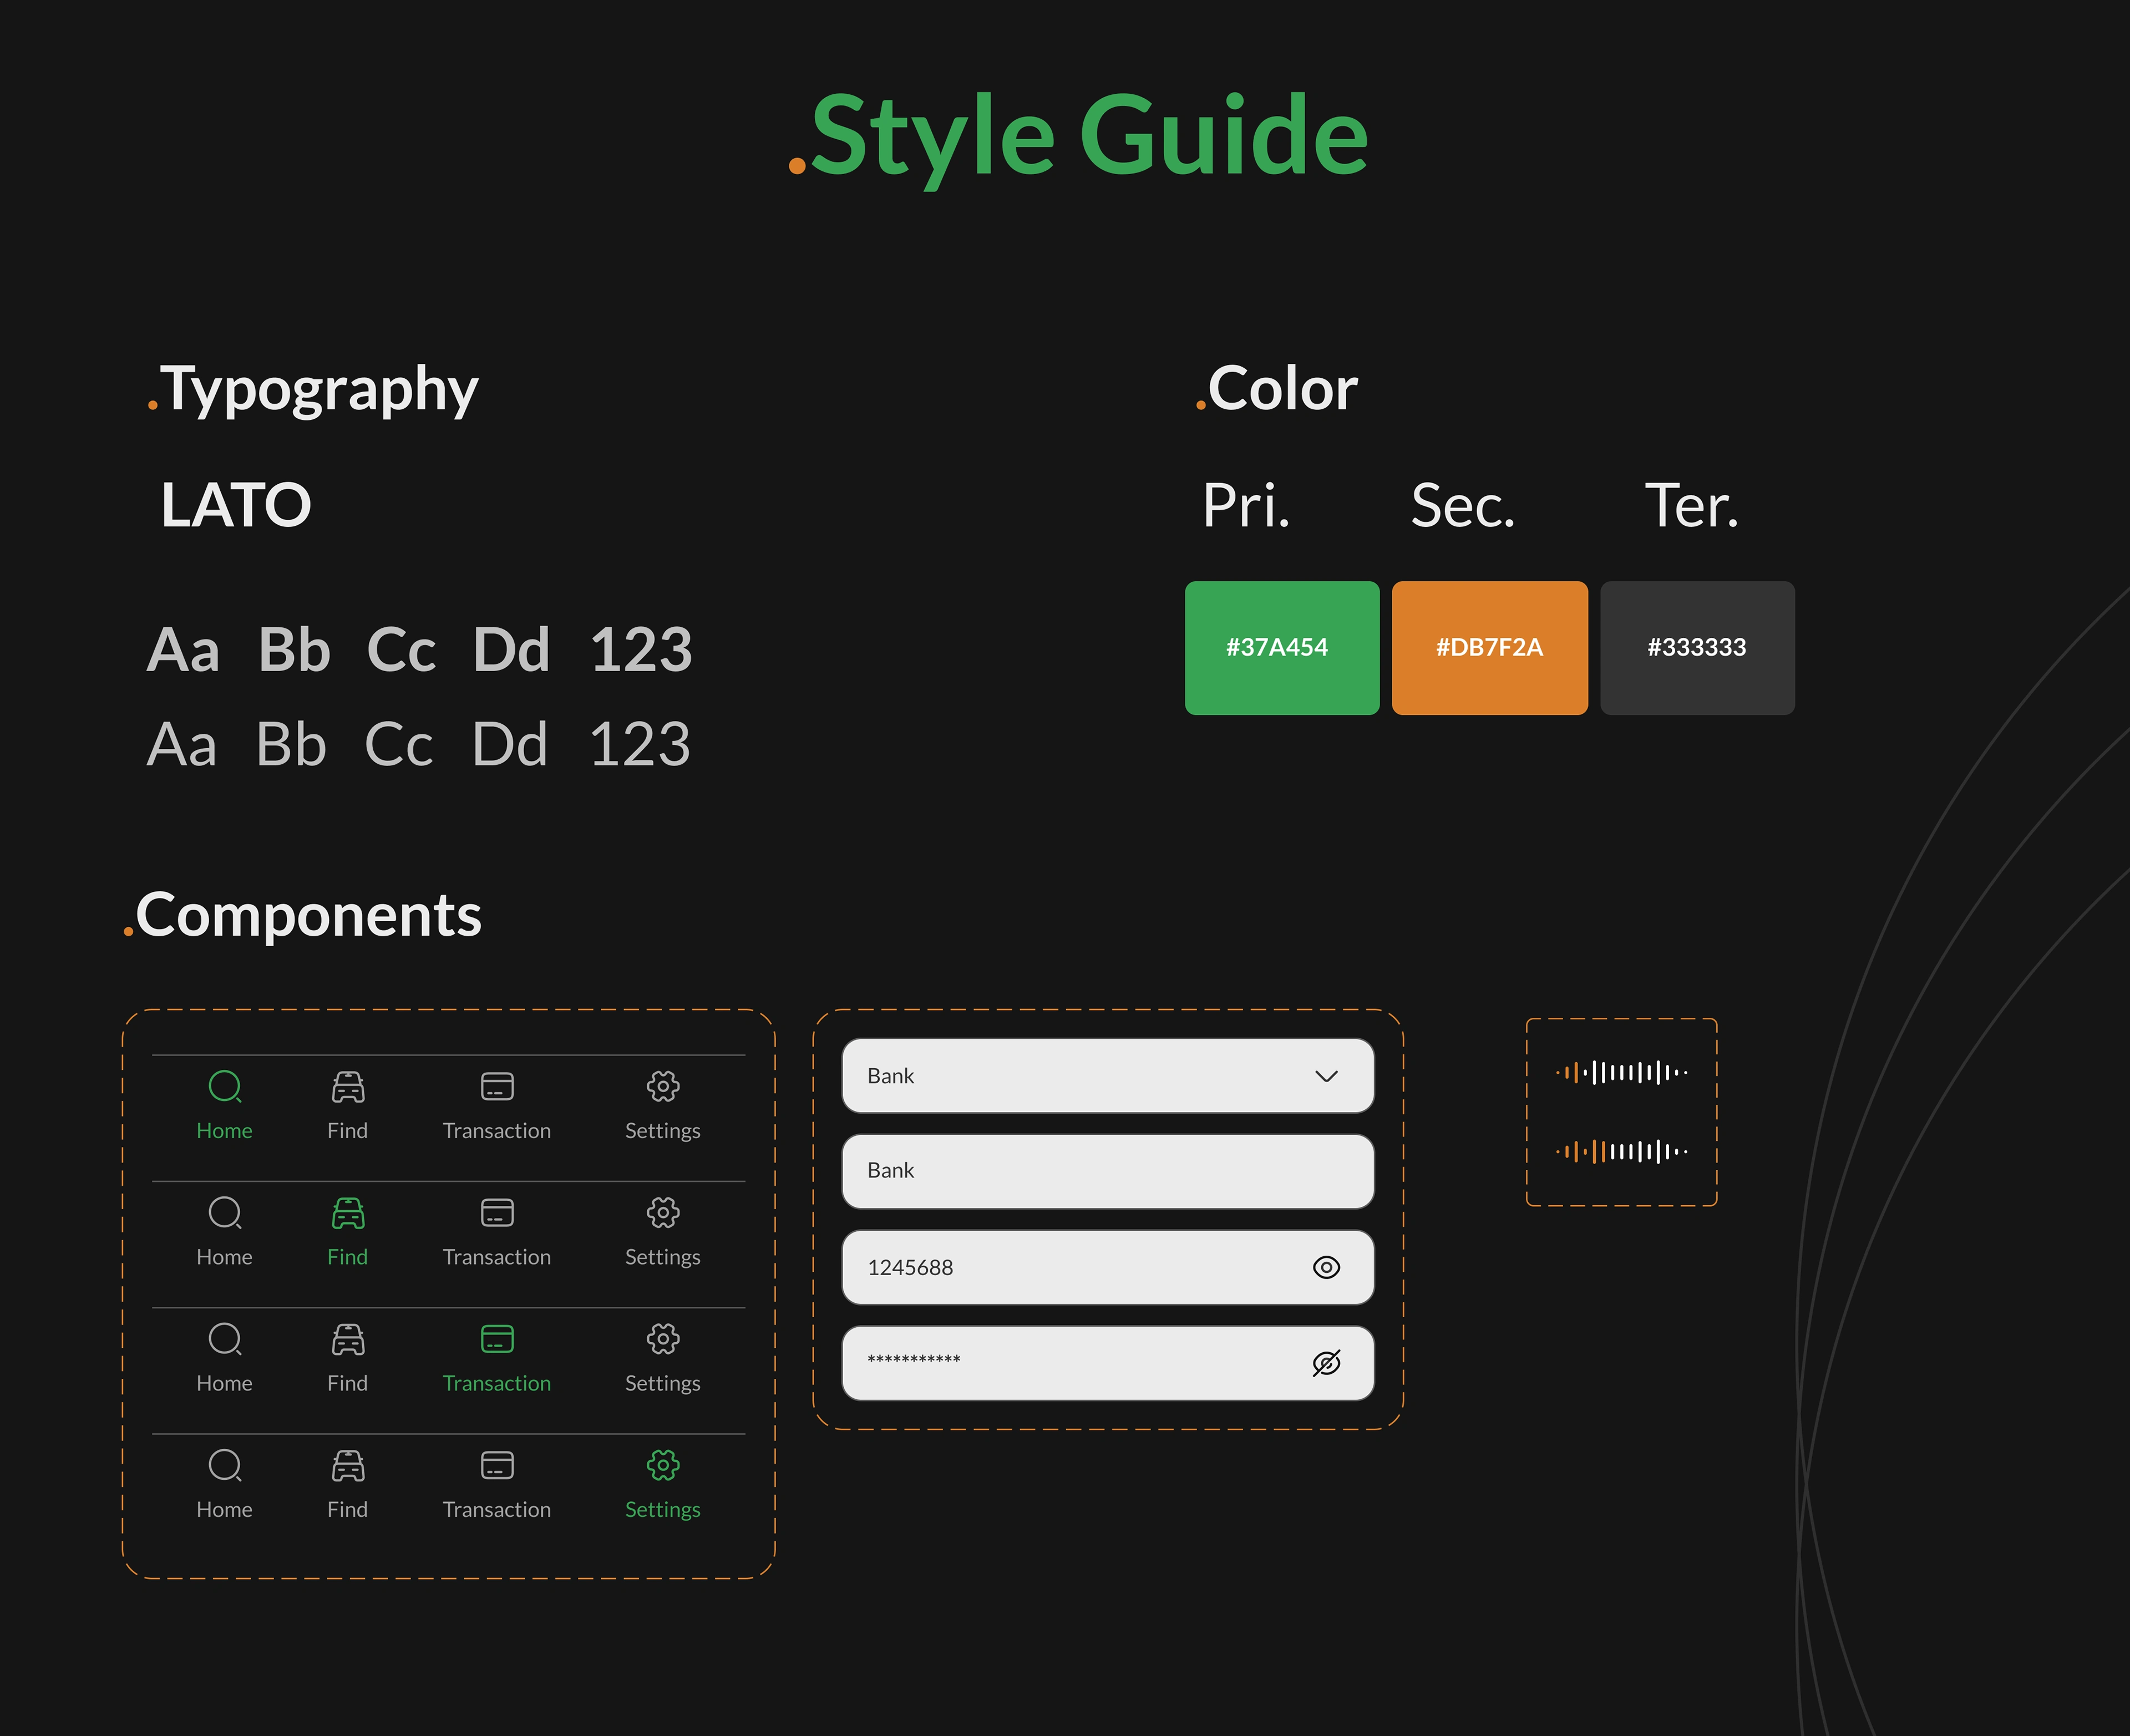
Task: Click the secondary orange #DB7F2A swatch
Action: tap(1490, 648)
